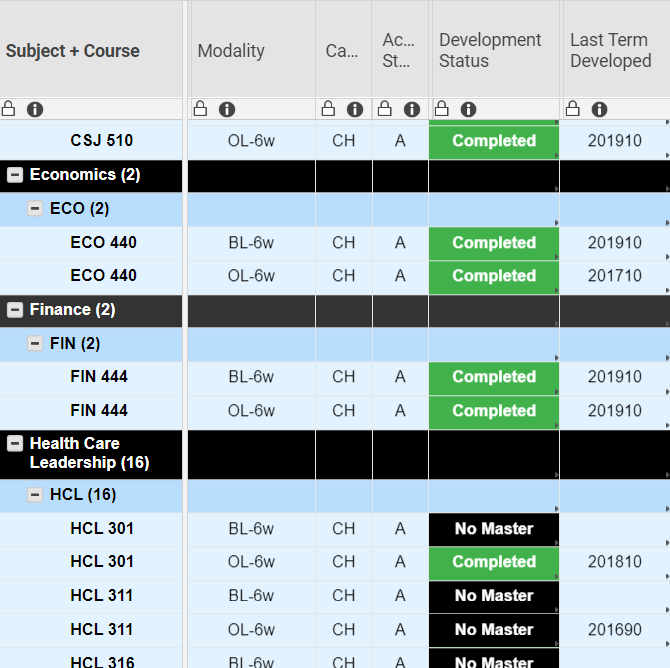Click No Master status for HCL 301 BL-6w
The height and width of the screenshot is (668, 670).
tap(494, 529)
